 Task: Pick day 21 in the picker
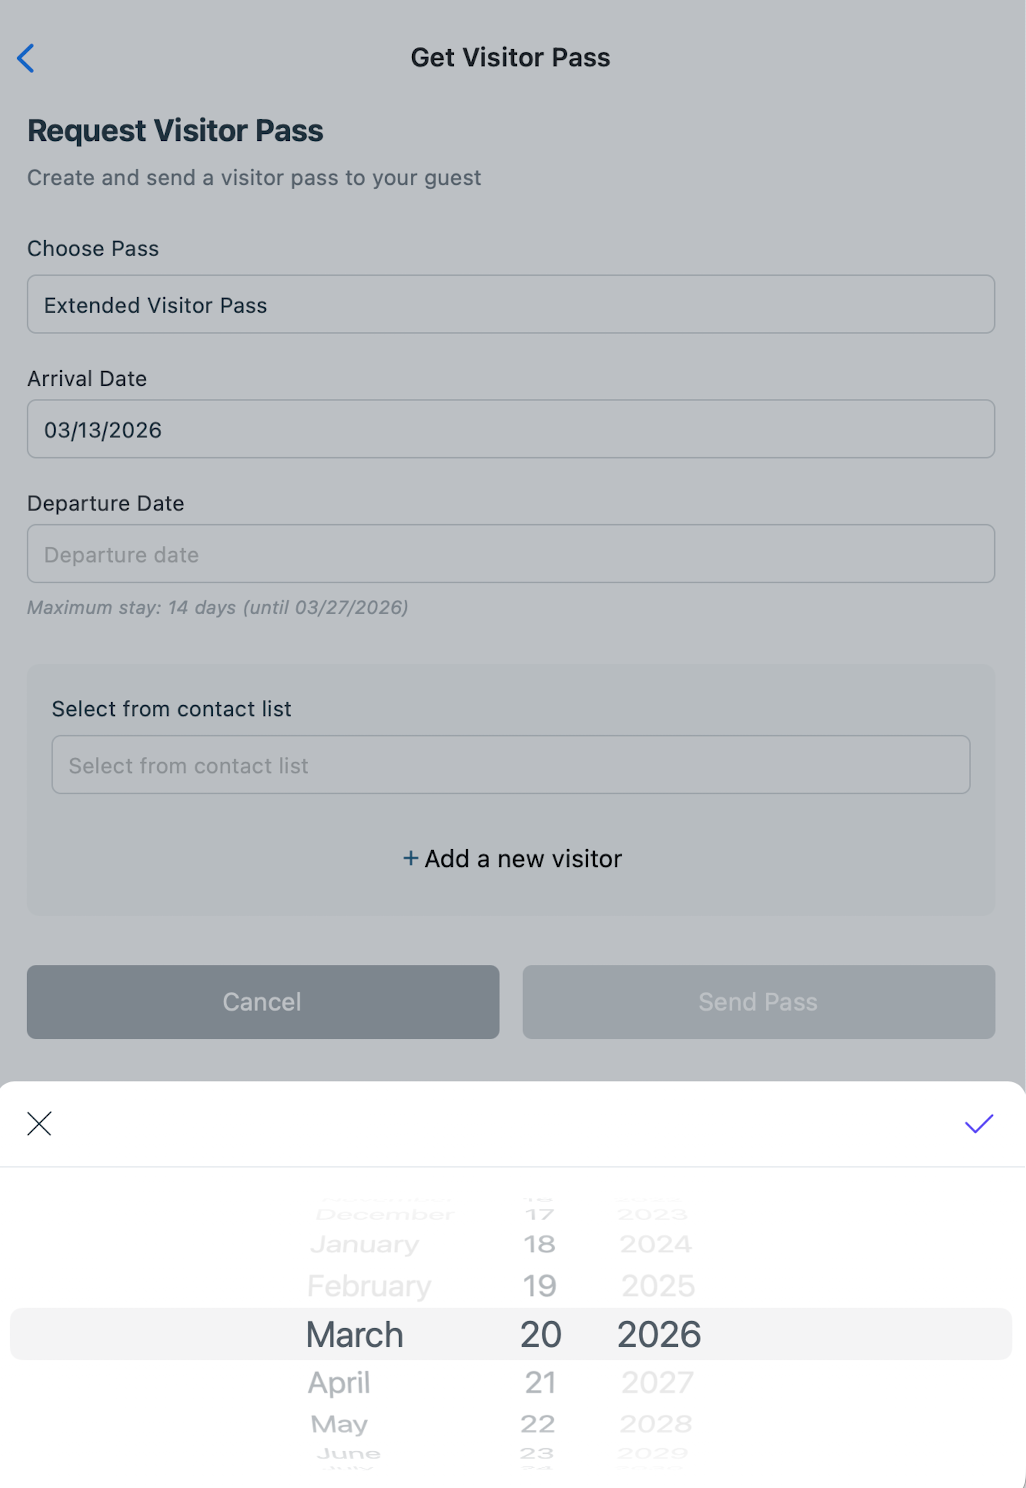[x=540, y=1383]
